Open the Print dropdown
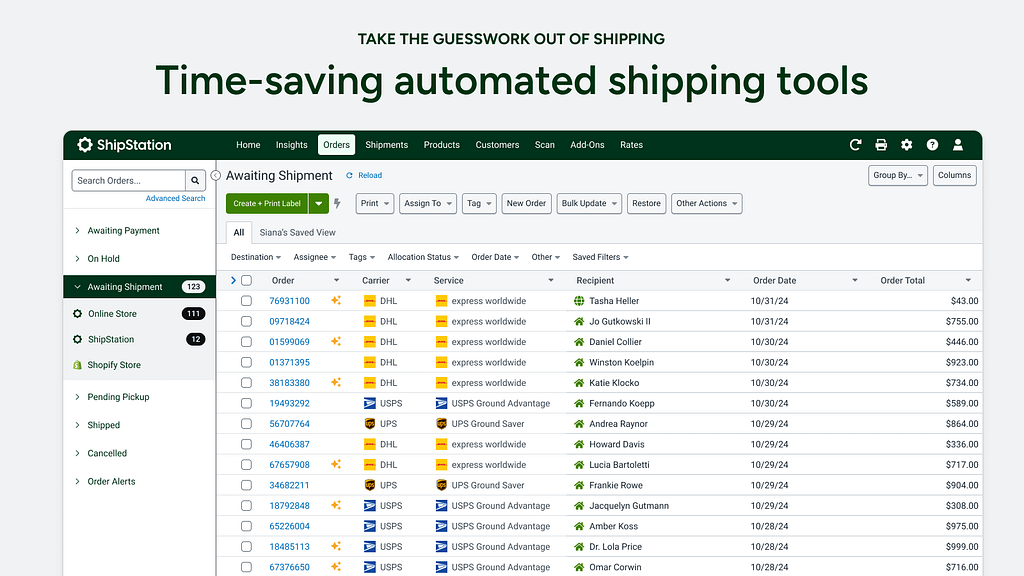 tap(375, 203)
